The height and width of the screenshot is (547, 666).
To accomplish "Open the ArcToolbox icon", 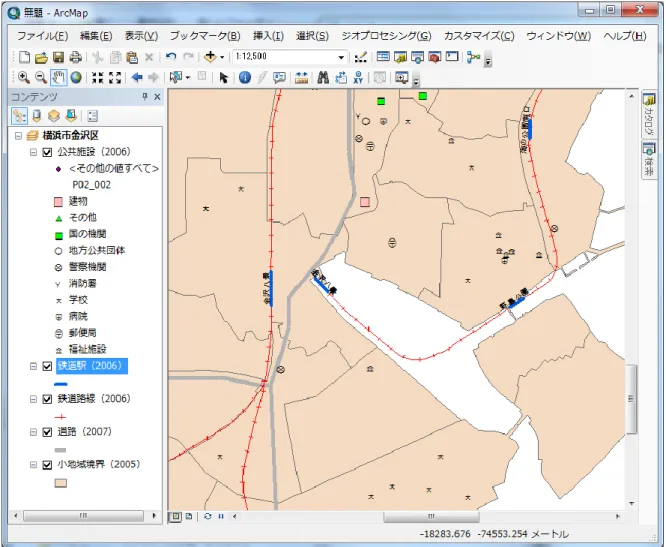I will click(x=434, y=56).
